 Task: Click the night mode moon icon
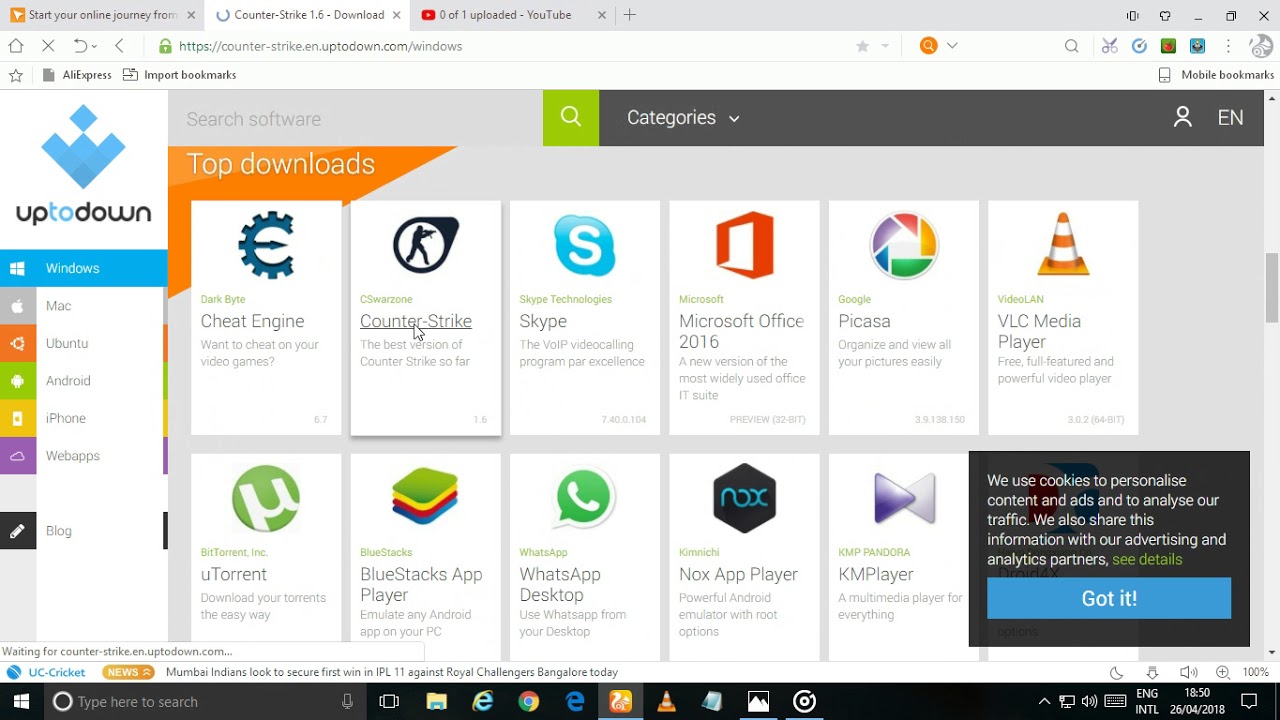[1117, 673]
